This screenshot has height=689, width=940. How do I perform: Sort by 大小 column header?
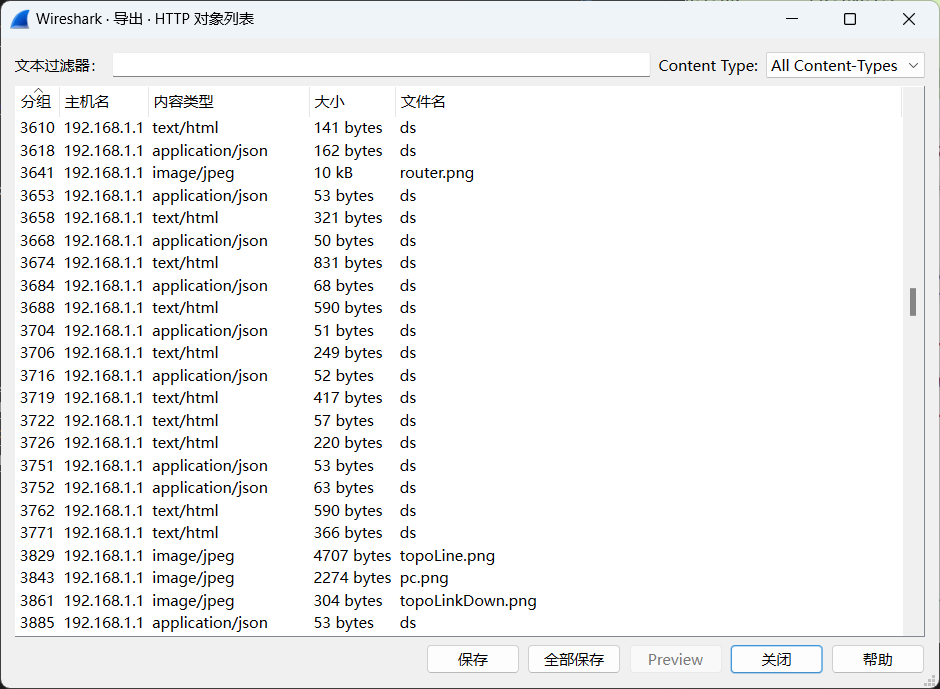[x=329, y=102]
